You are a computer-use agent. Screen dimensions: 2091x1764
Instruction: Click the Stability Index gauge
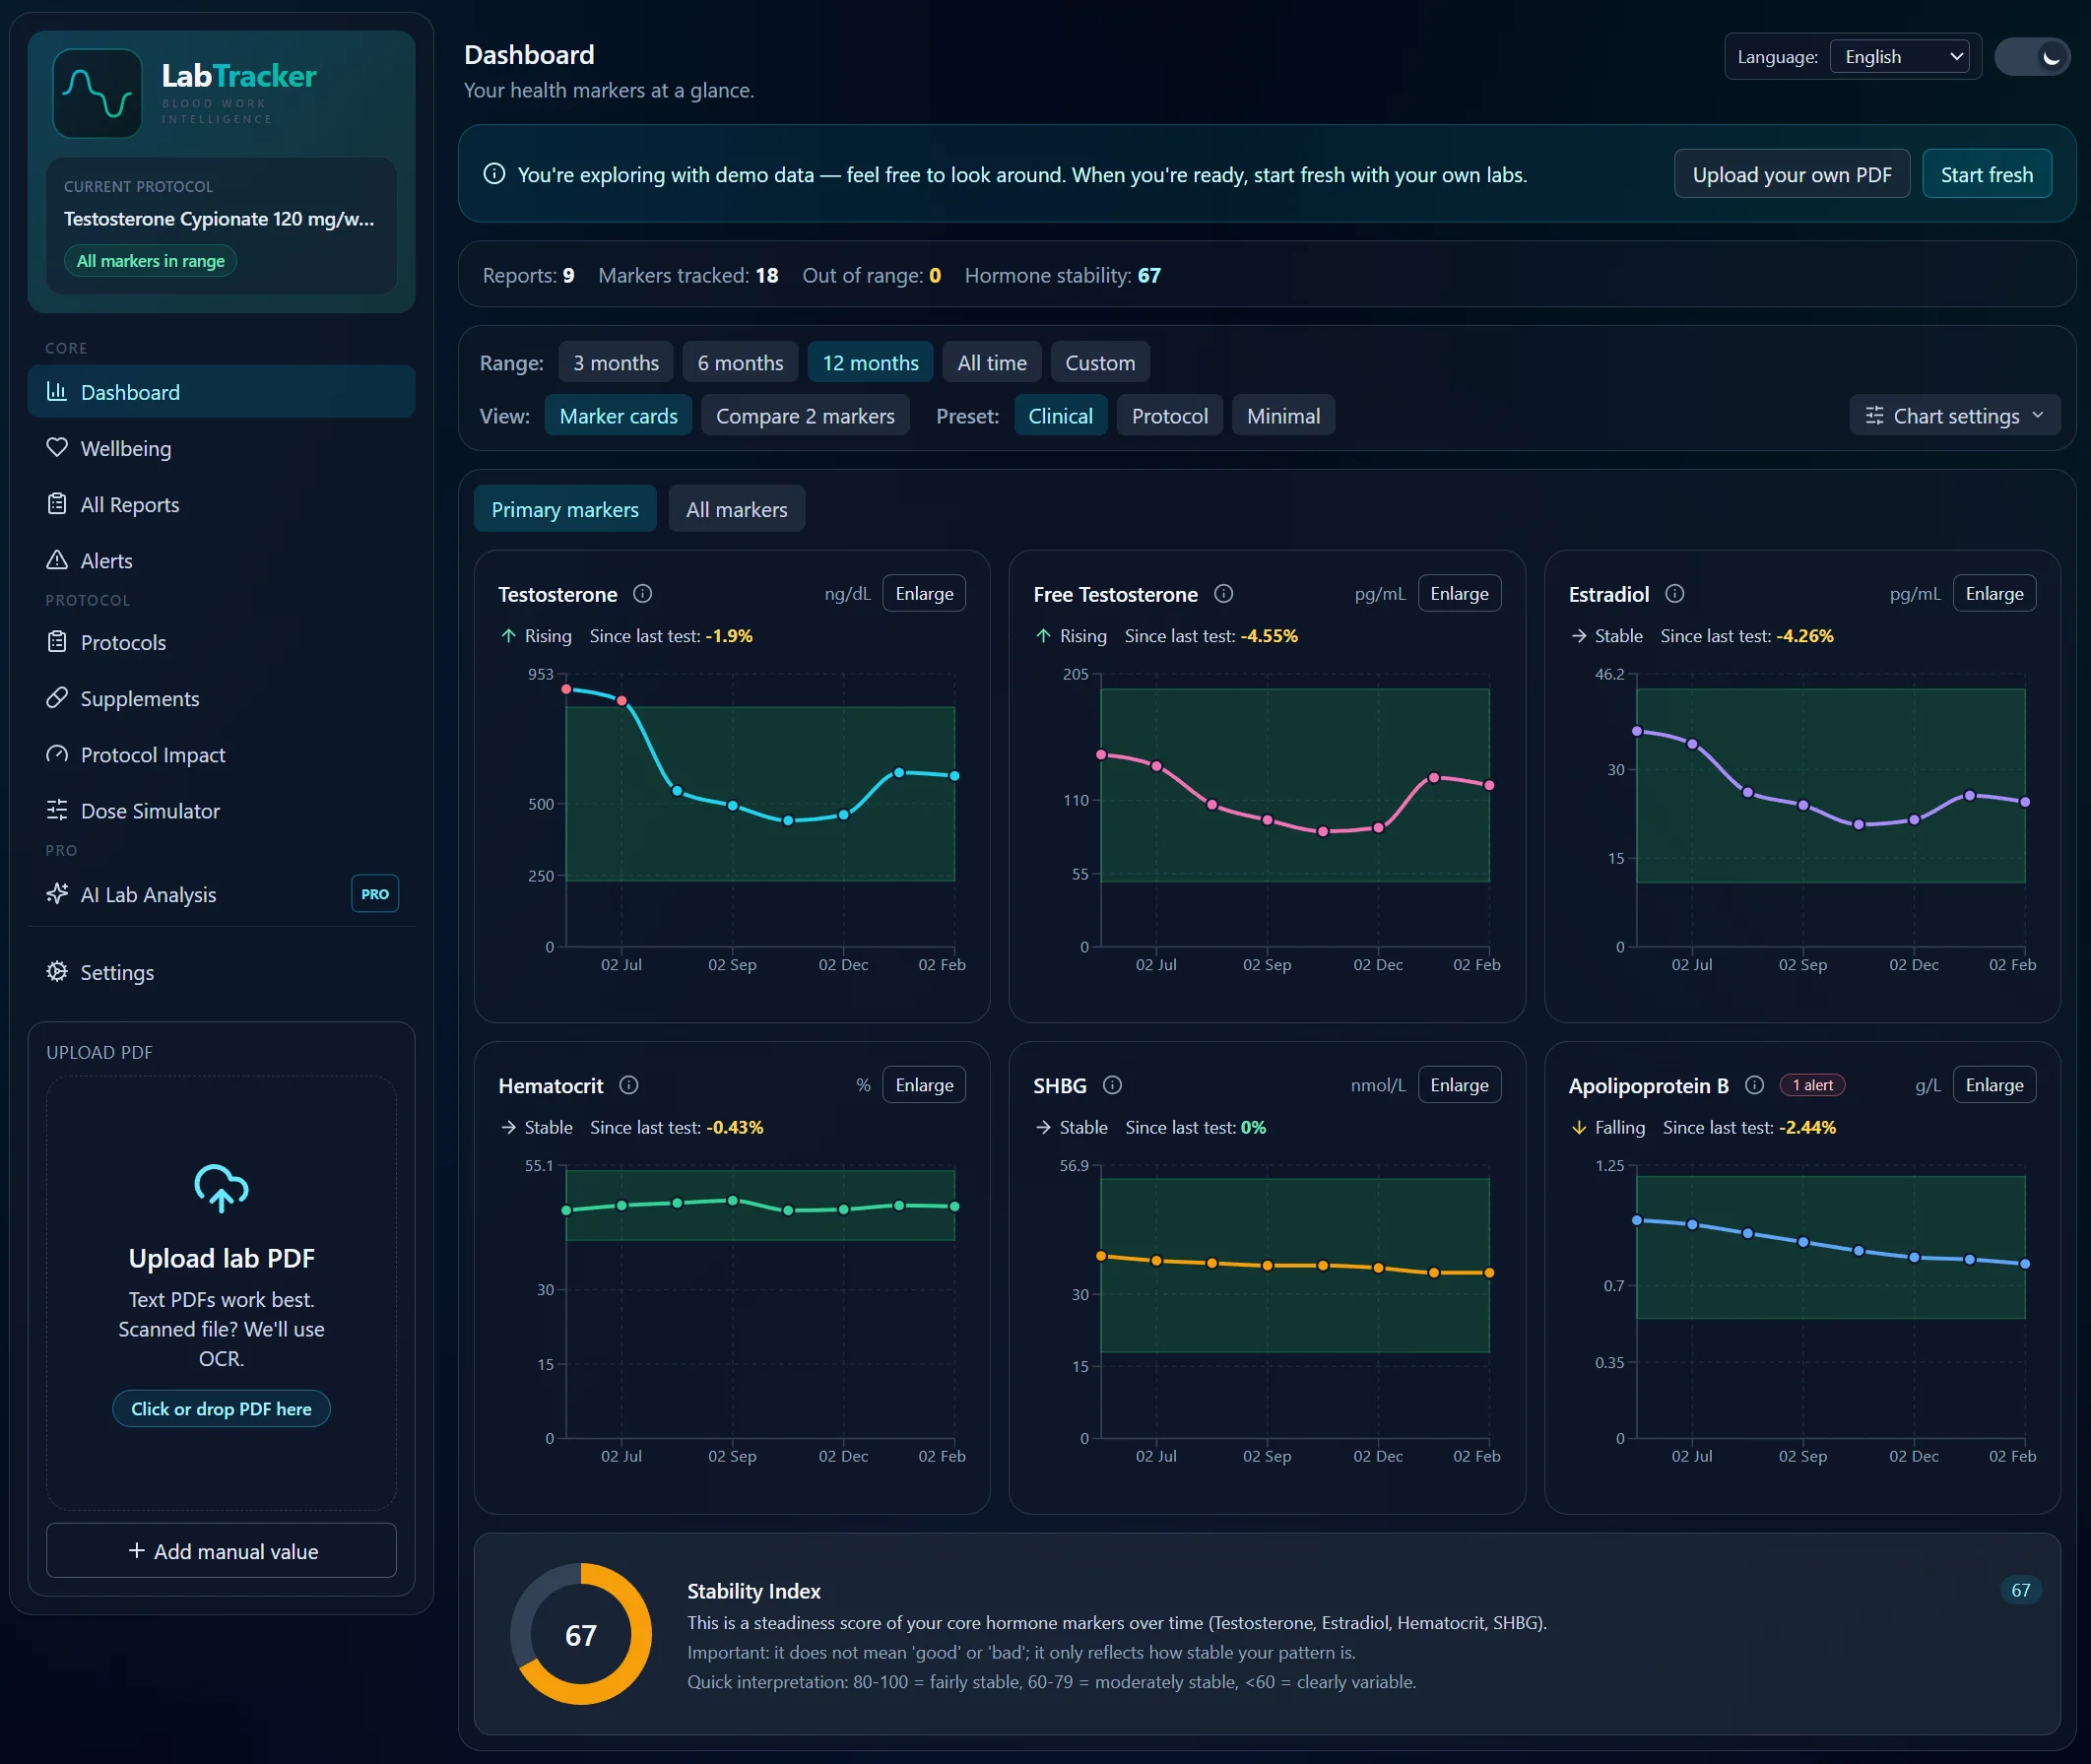pos(580,1634)
